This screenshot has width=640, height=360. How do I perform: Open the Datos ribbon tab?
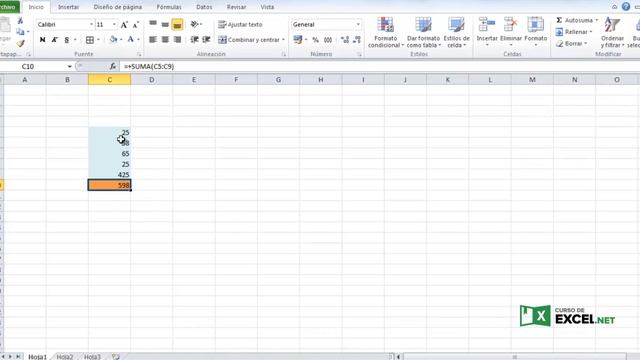click(204, 7)
